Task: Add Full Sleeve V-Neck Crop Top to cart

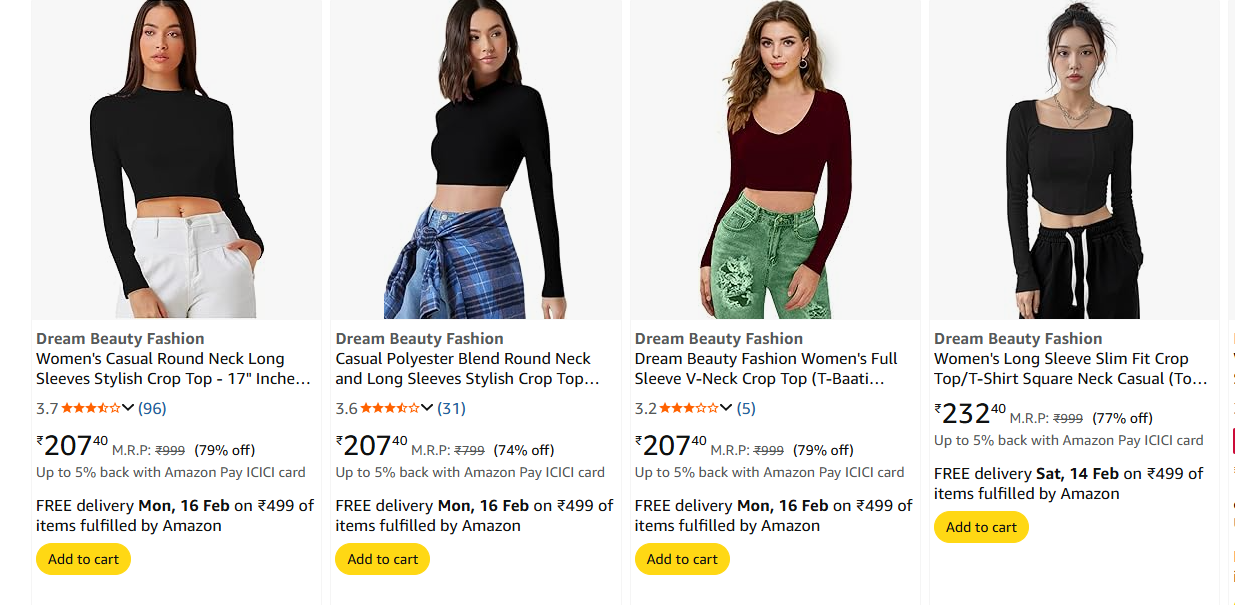Action: [682, 559]
